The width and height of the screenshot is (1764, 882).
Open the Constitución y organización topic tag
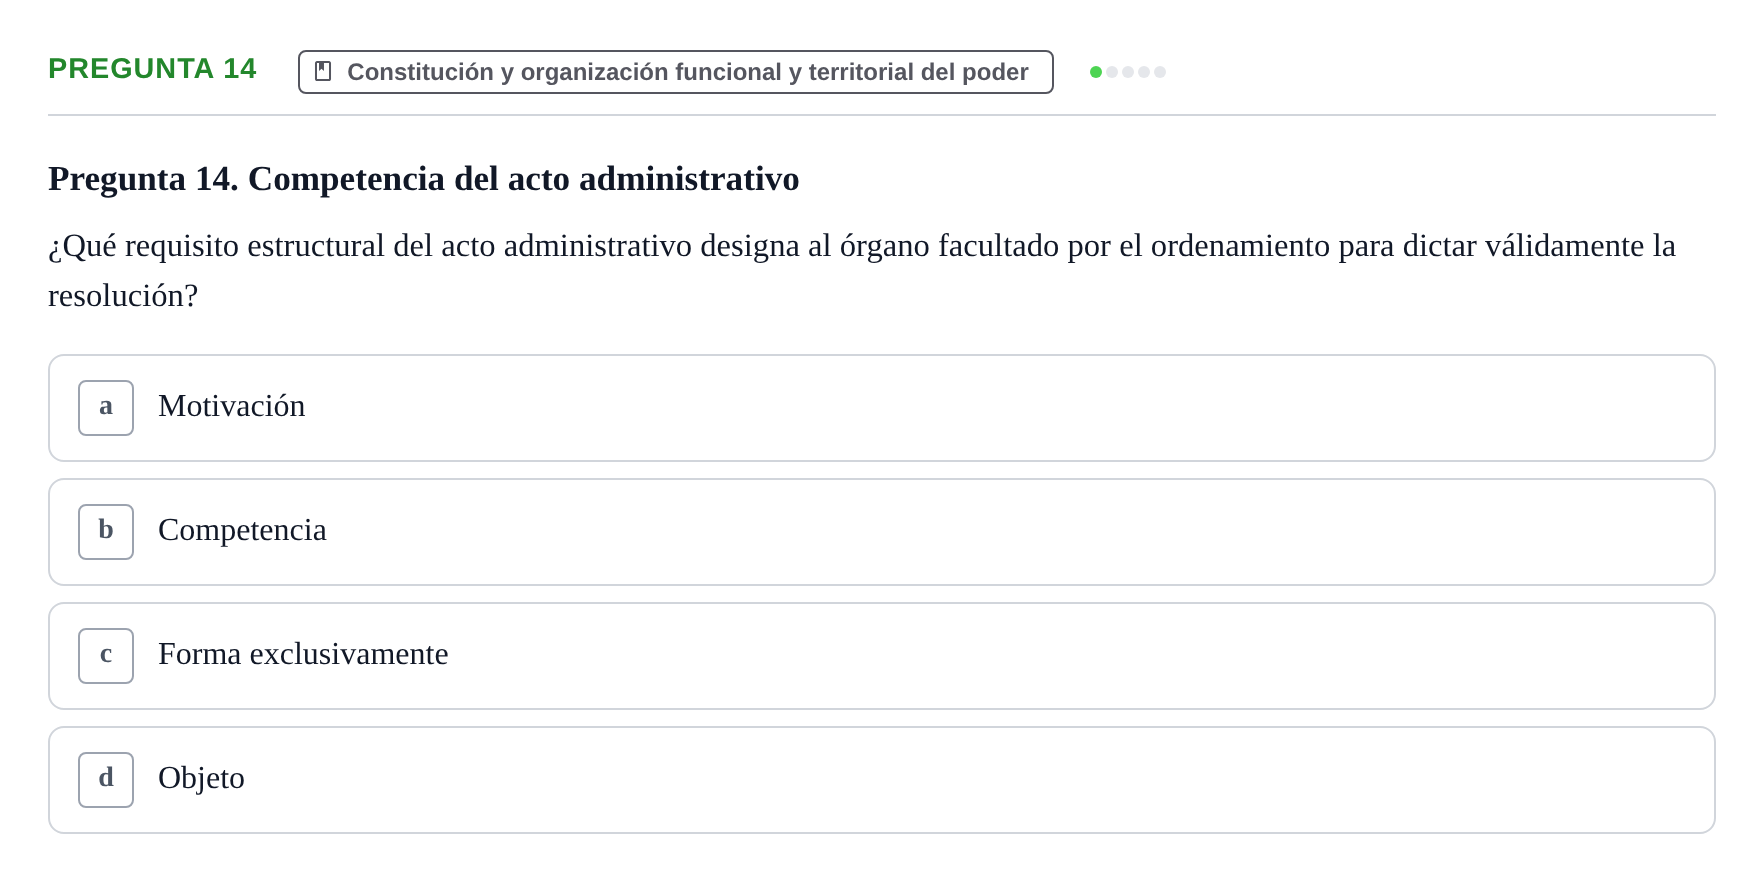[676, 72]
